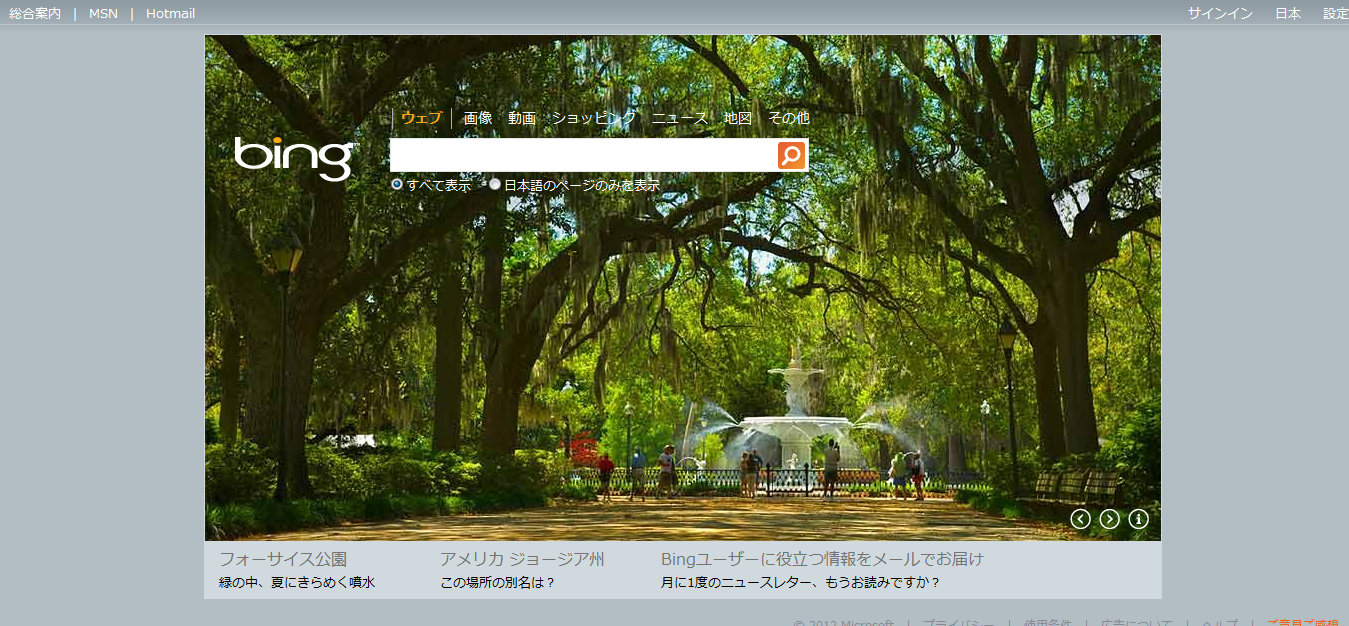This screenshot has height=626, width=1349.
Task: Switch to the ウェブ search tab
Action: 421,118
